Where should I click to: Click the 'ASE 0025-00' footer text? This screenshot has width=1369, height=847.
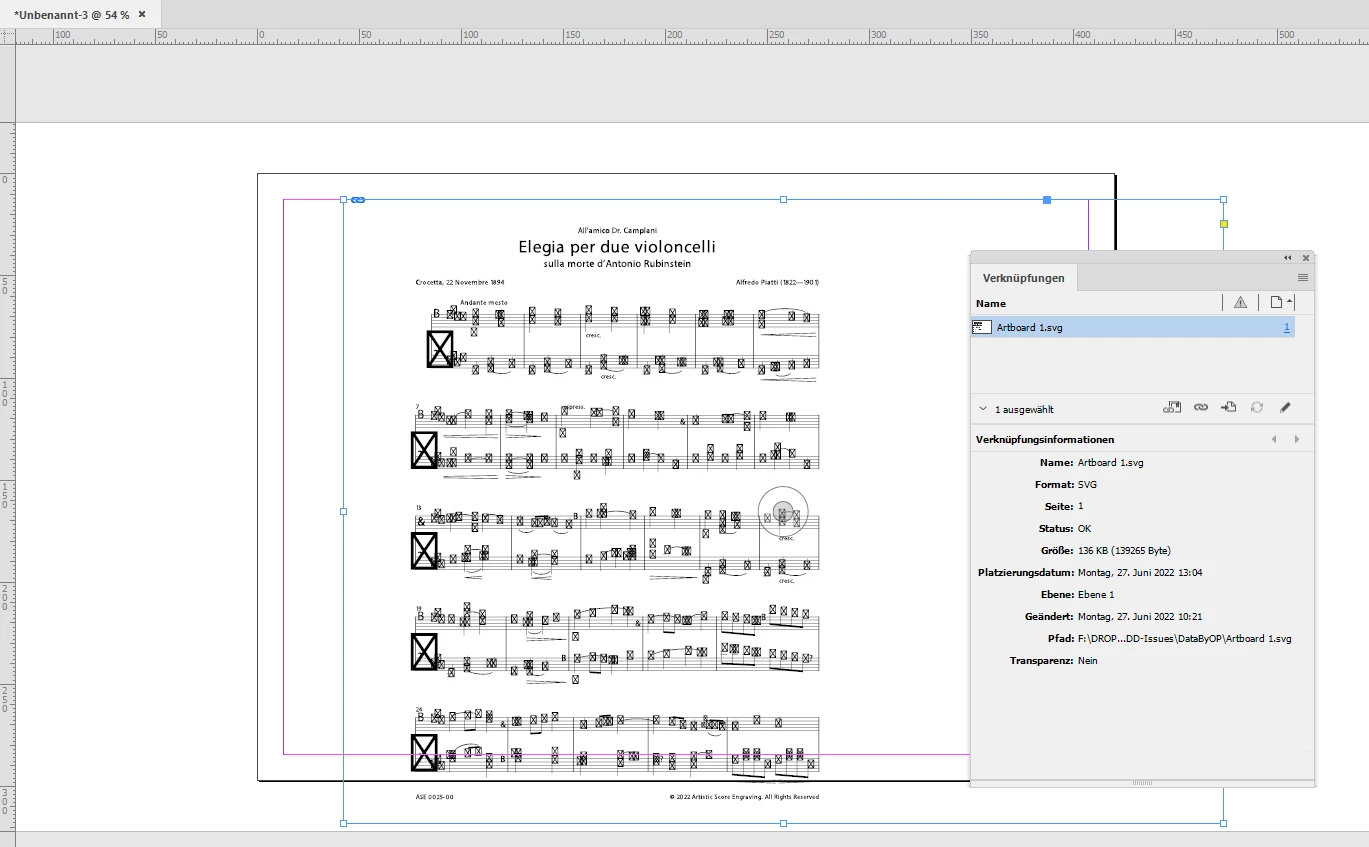pos(434,797)
